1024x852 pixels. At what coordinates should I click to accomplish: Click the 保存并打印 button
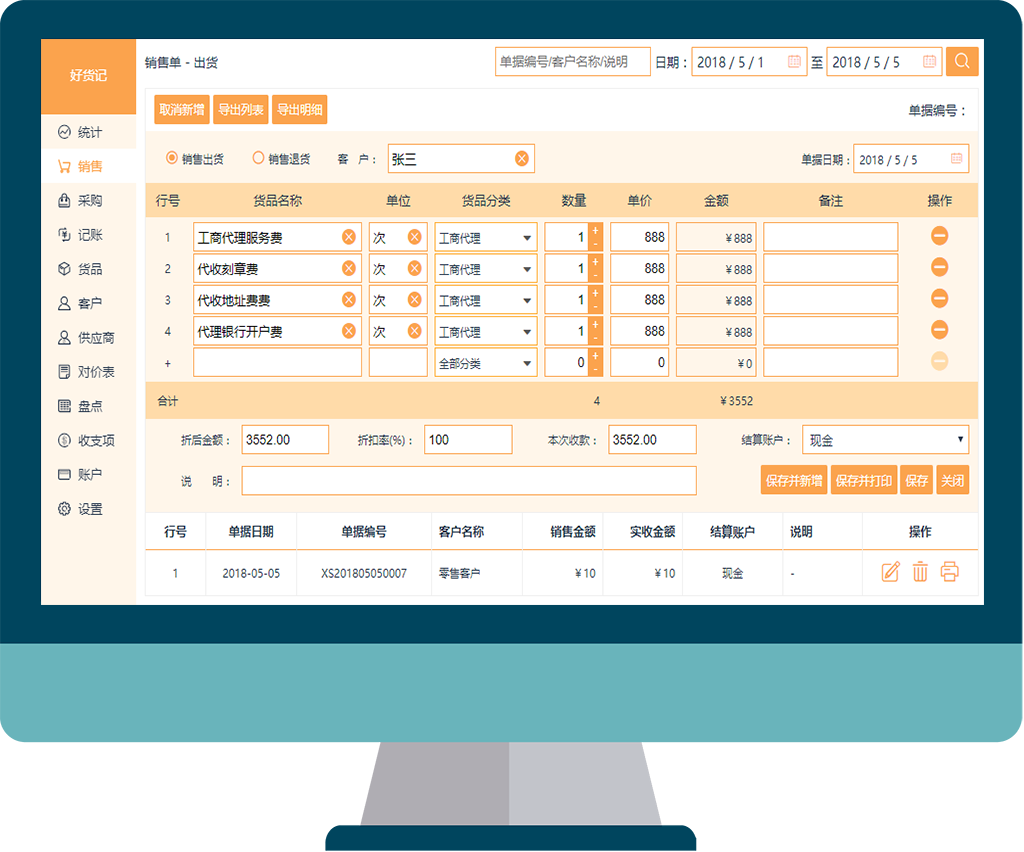864,481
